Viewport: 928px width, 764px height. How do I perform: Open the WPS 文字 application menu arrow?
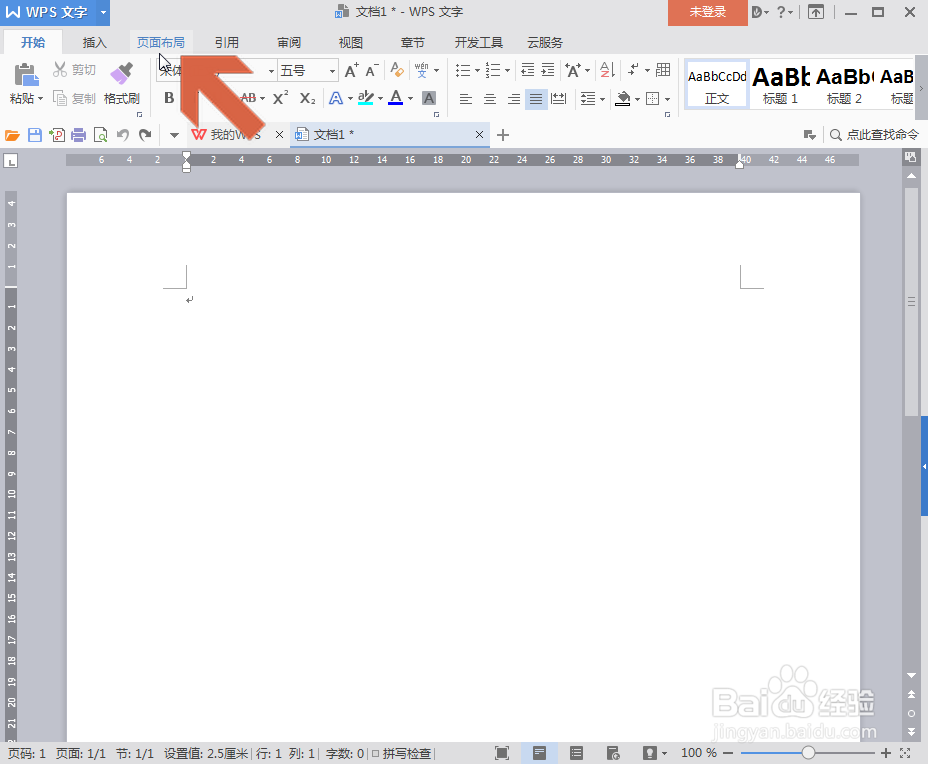[103, 12]
